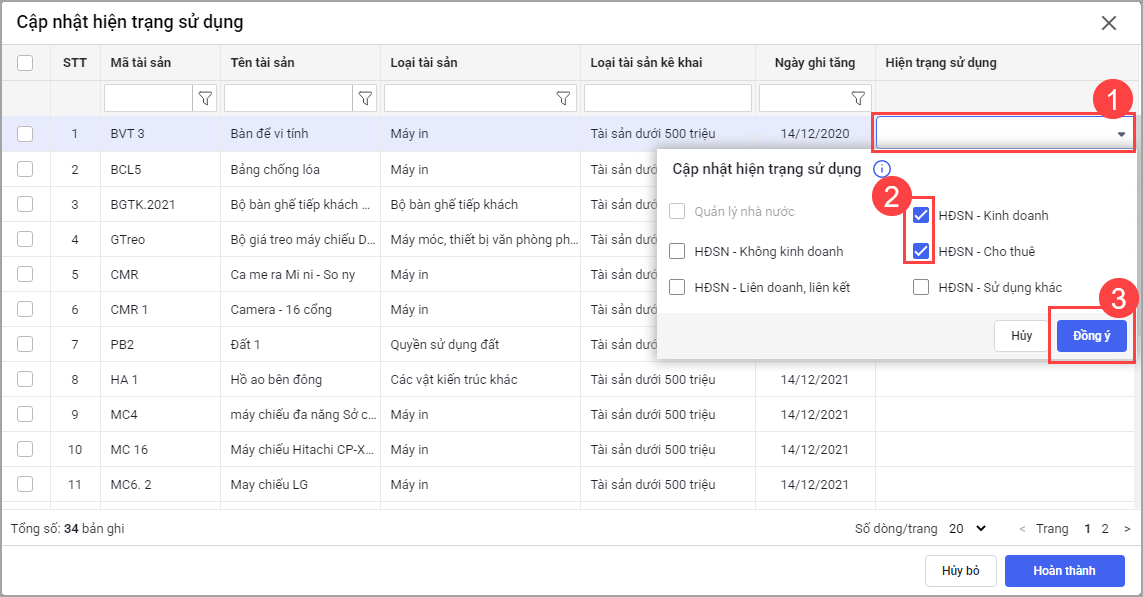Click the filter icon under Ngày ghi tăng
This screenshot has height=597, width=1143.
pyautogui.click(x=858, y=98)
